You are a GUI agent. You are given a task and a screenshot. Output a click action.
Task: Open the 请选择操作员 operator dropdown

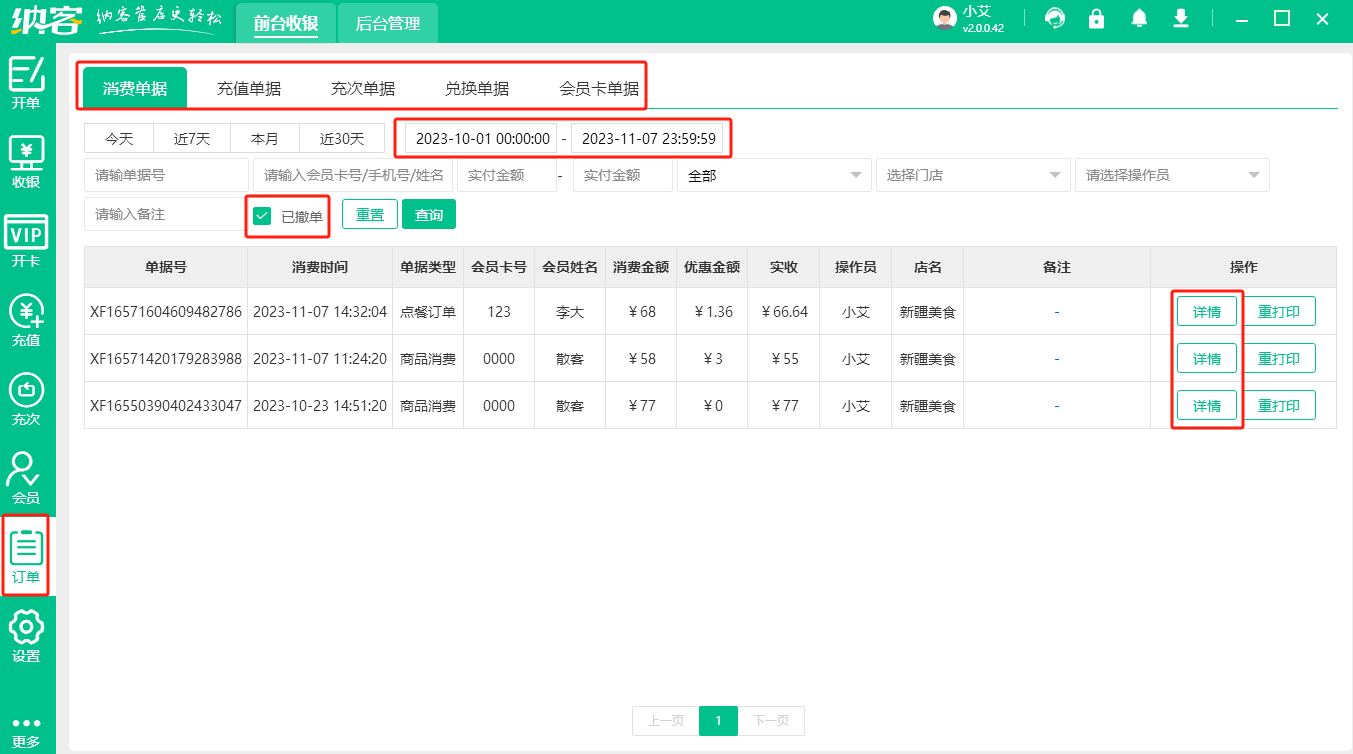point(1171,174)
